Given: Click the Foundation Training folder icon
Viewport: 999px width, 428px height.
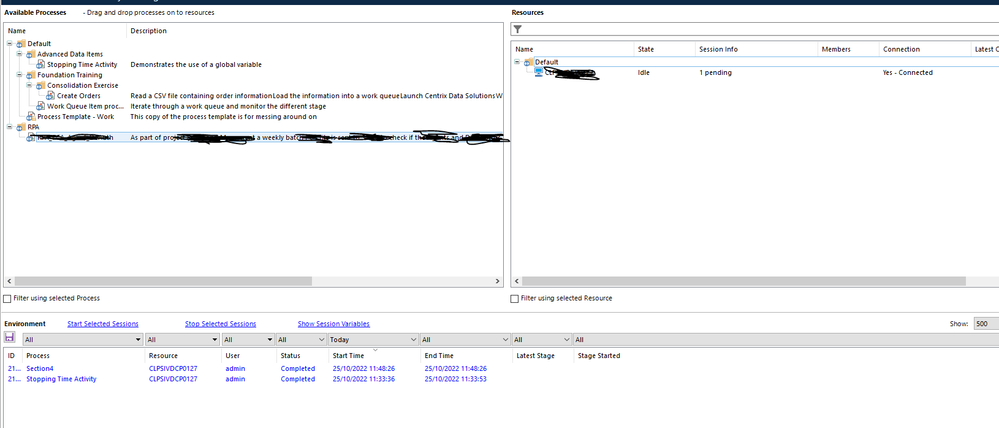Looking at the screenshot, I should (31, 75).
